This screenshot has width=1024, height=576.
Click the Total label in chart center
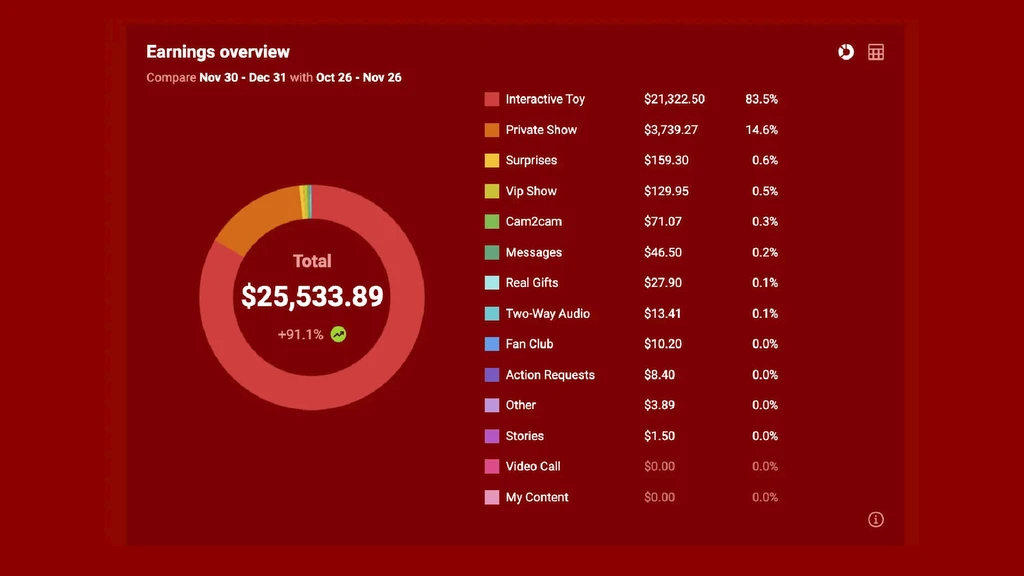(312, 261)
